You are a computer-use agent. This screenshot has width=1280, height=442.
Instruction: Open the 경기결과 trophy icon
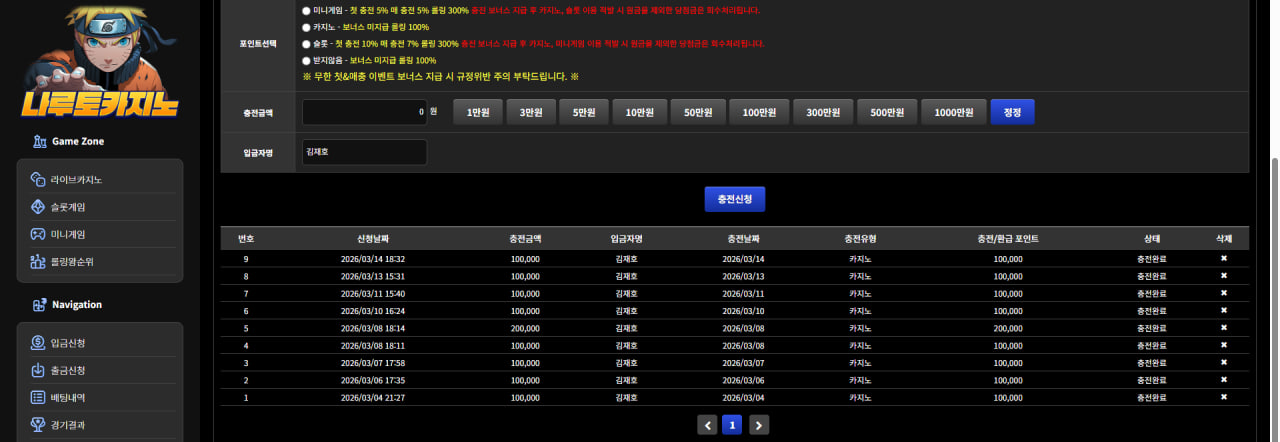[38, 424]
